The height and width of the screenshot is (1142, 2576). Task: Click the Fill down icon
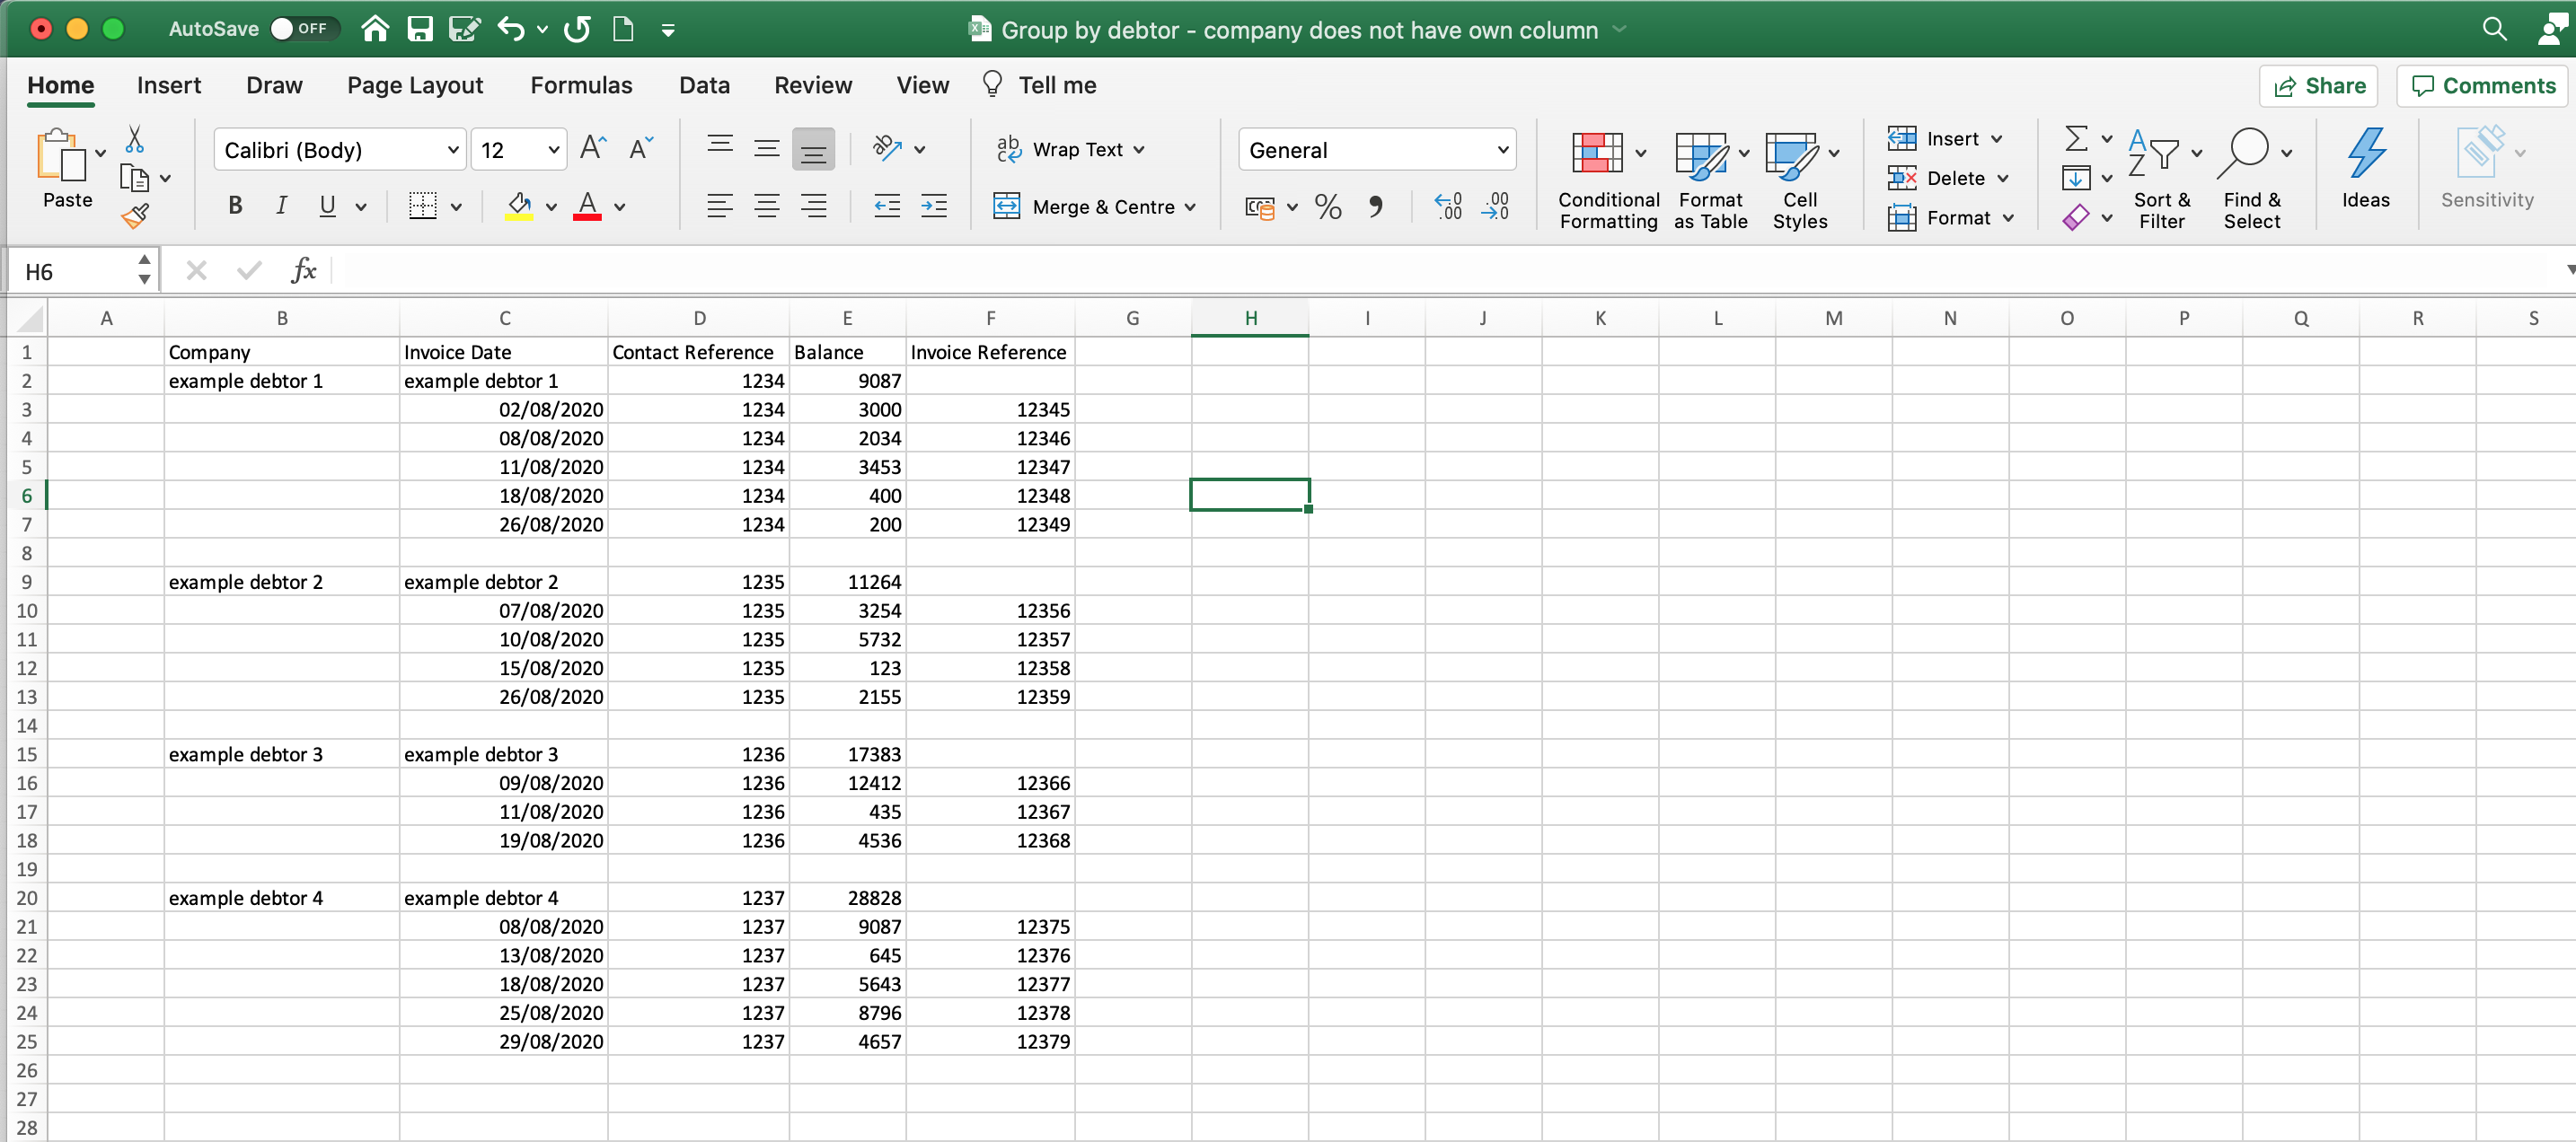click(2076, 178)
